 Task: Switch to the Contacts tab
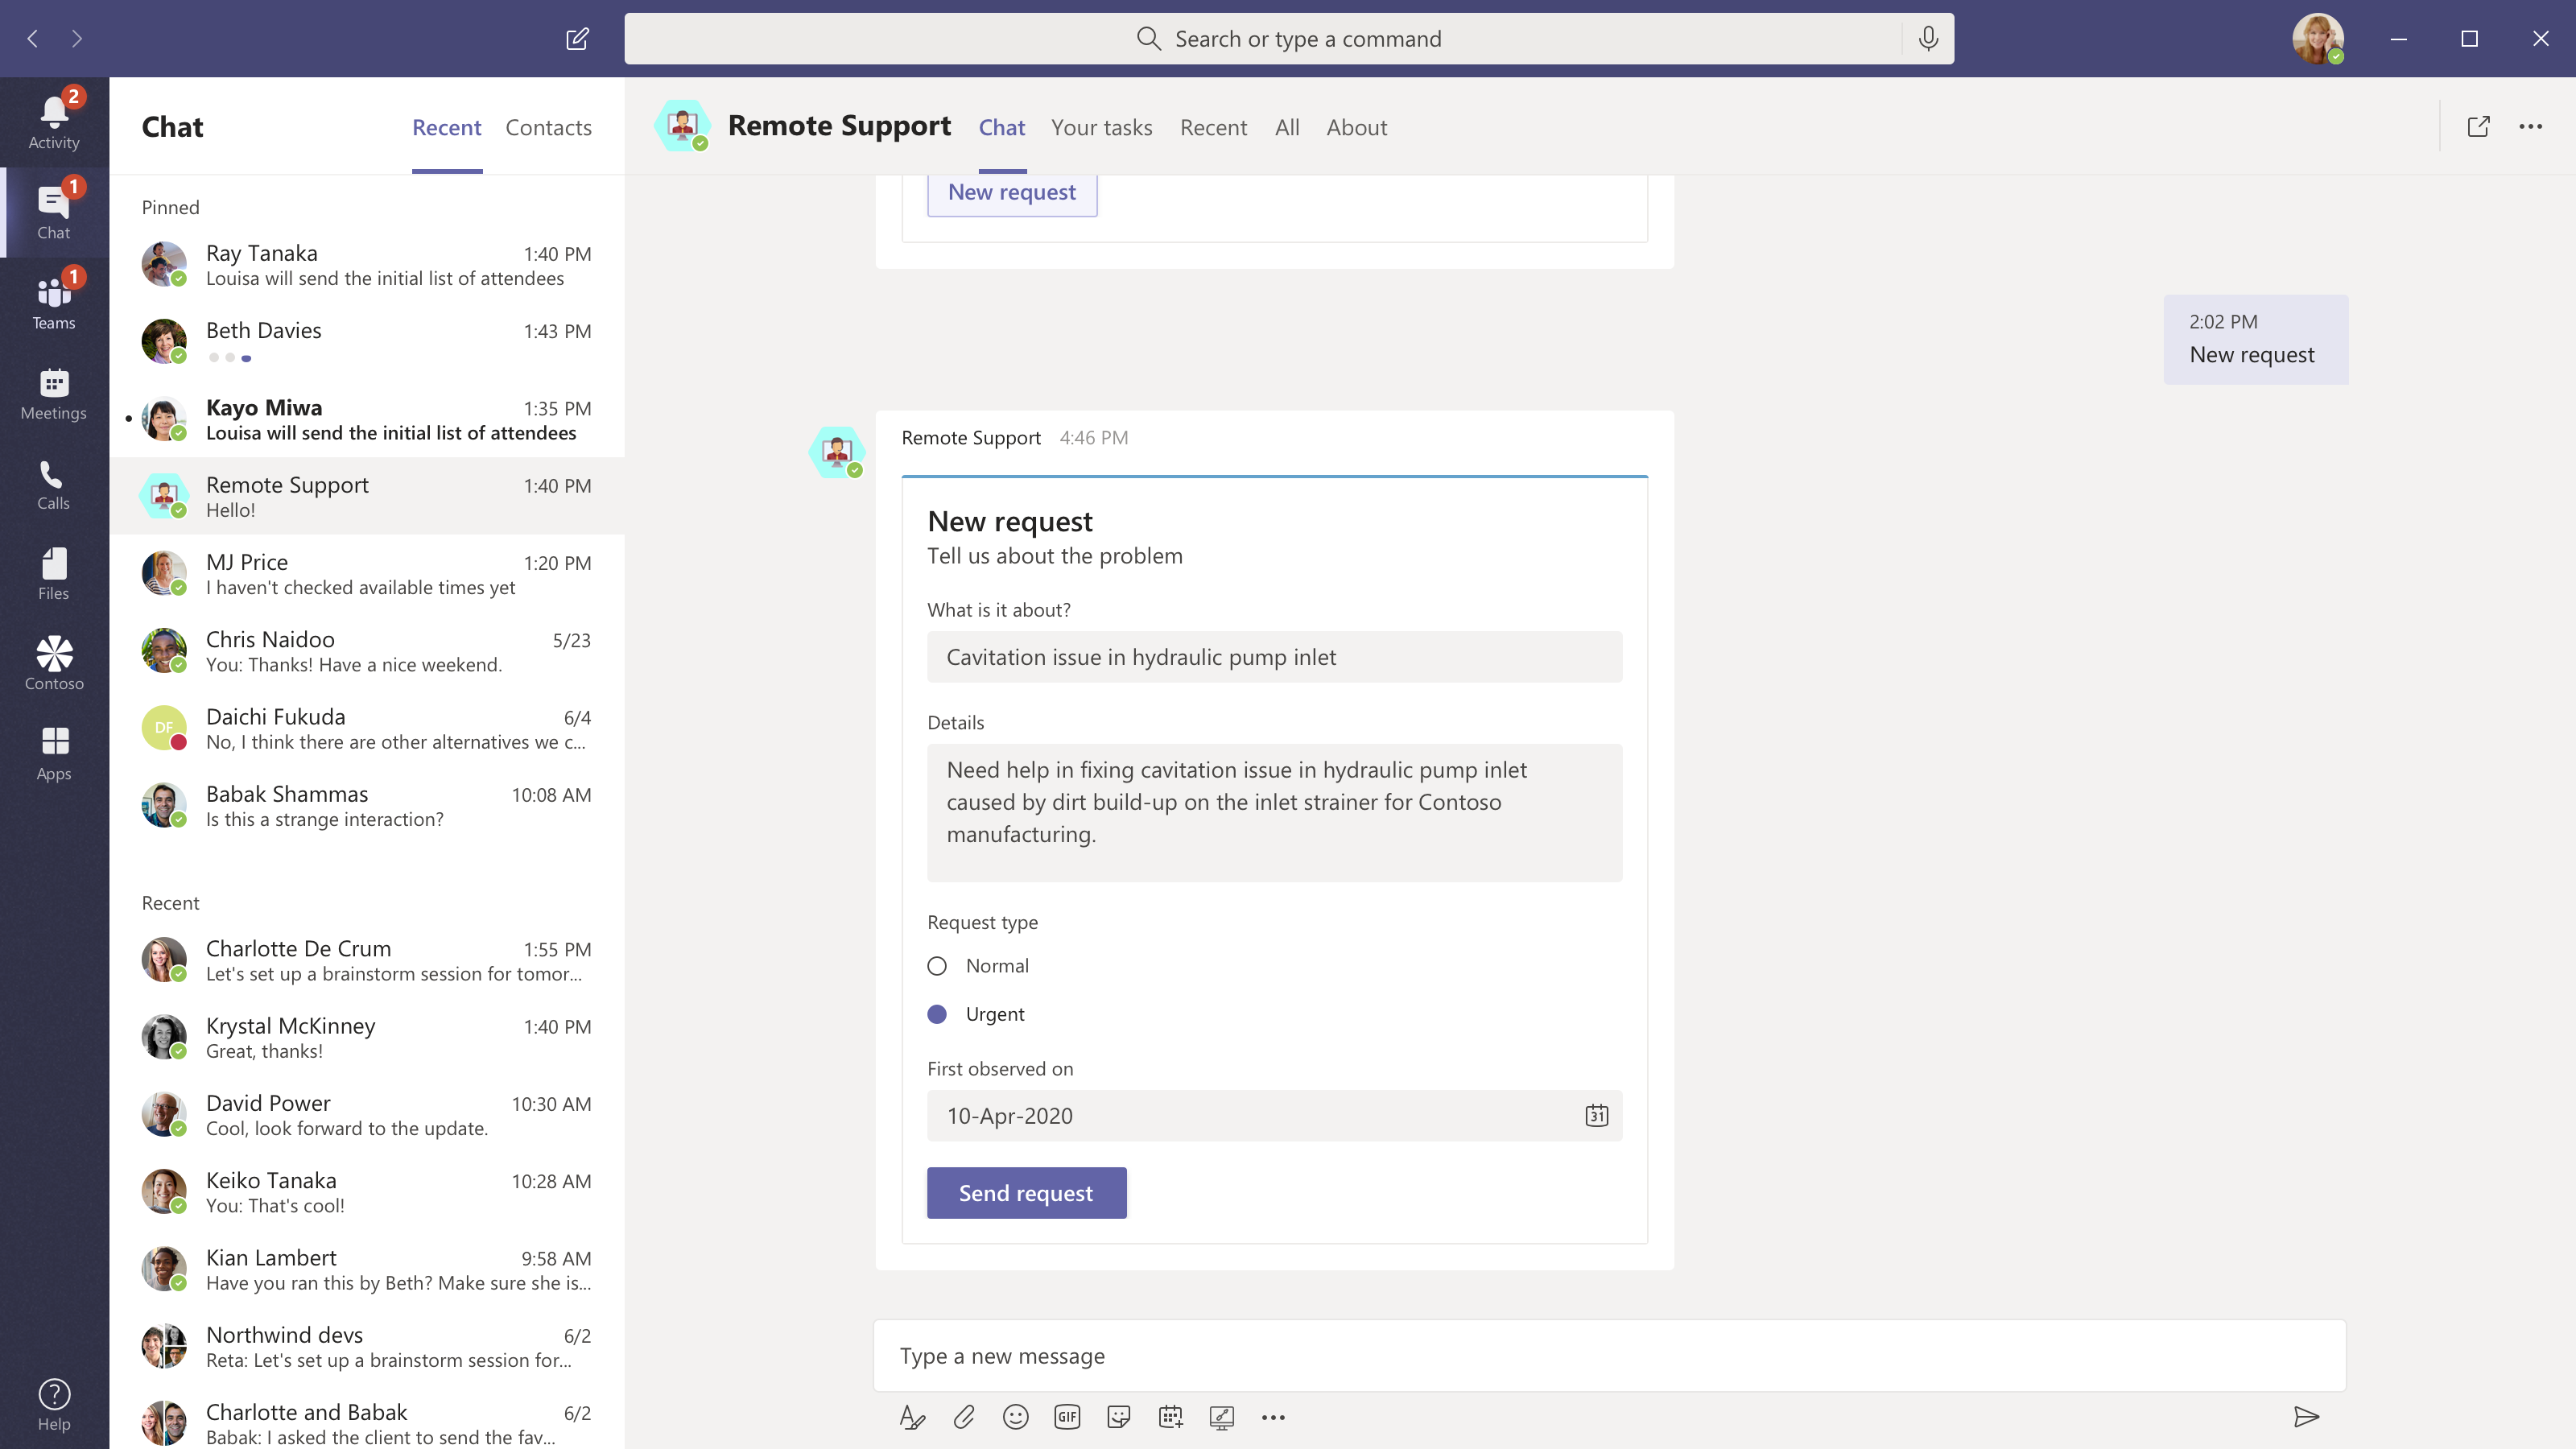548,128
